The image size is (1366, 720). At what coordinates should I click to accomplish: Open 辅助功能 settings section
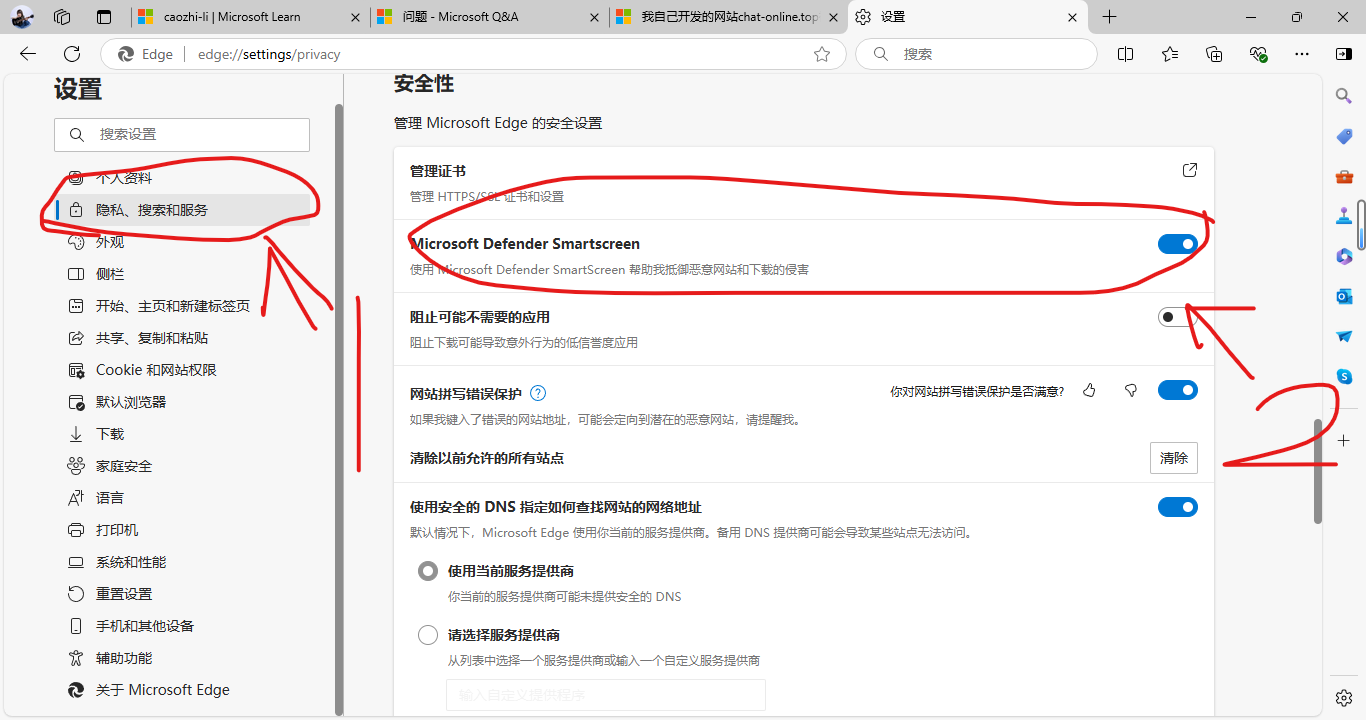coord(182,658)
